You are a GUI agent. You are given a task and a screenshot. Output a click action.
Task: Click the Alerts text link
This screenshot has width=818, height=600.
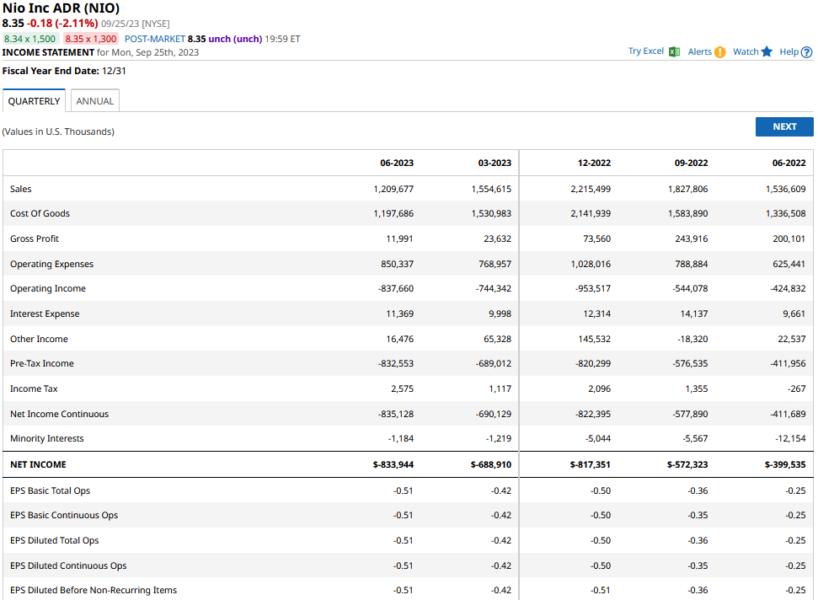[x=699, y=52]
